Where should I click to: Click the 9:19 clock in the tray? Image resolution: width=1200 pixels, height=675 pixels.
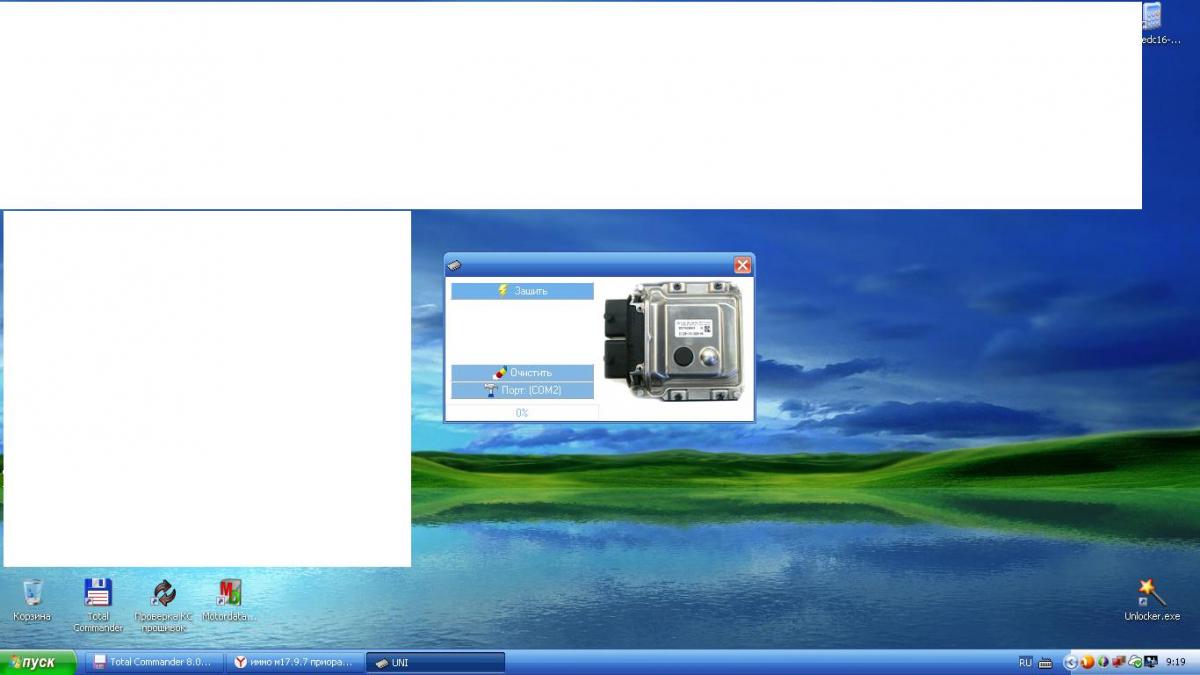1176,662
